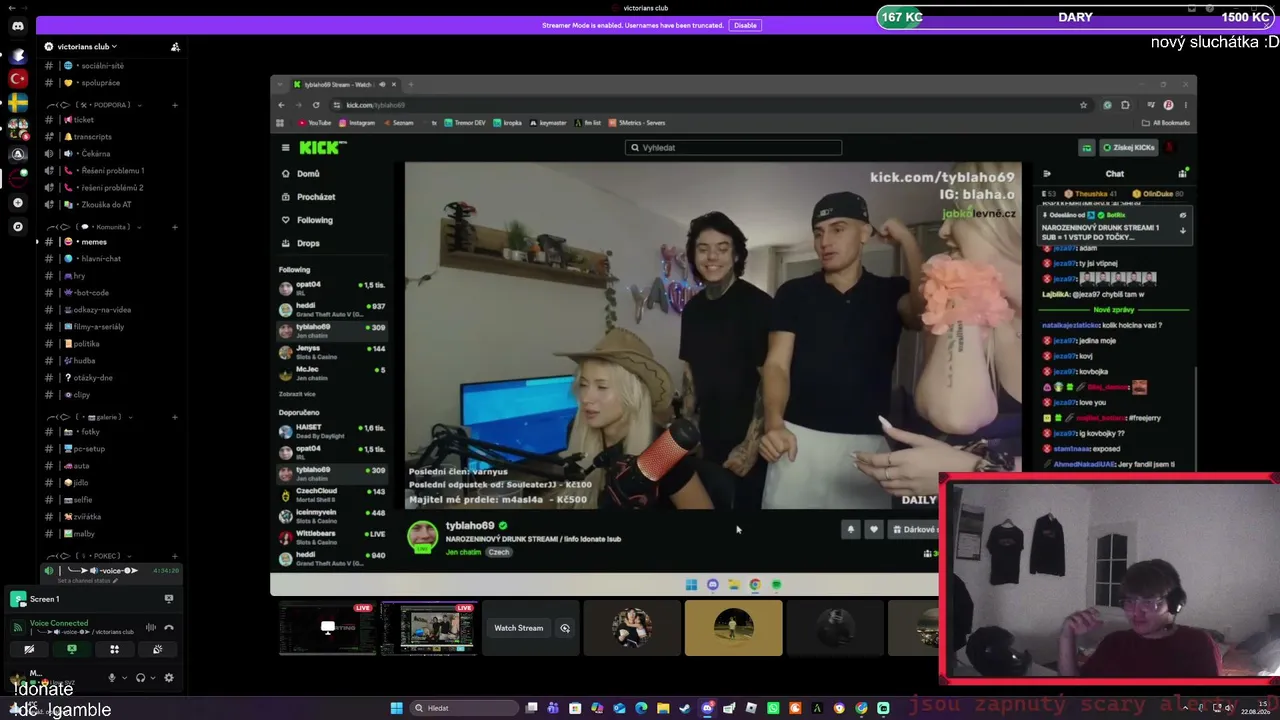Open the ticket channel
Image resolution: width=1280 pixels, height=720 pixels.
click(110, 120)
